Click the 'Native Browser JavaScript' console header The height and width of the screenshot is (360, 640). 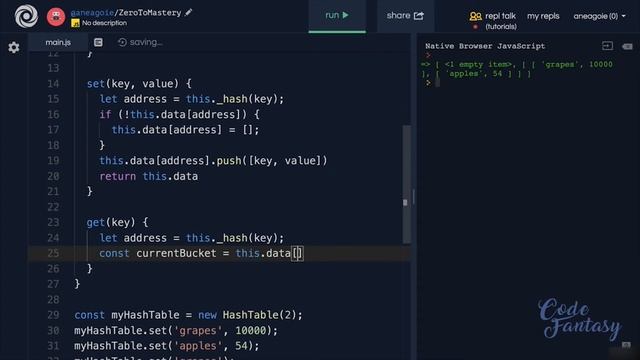(485, 46)
